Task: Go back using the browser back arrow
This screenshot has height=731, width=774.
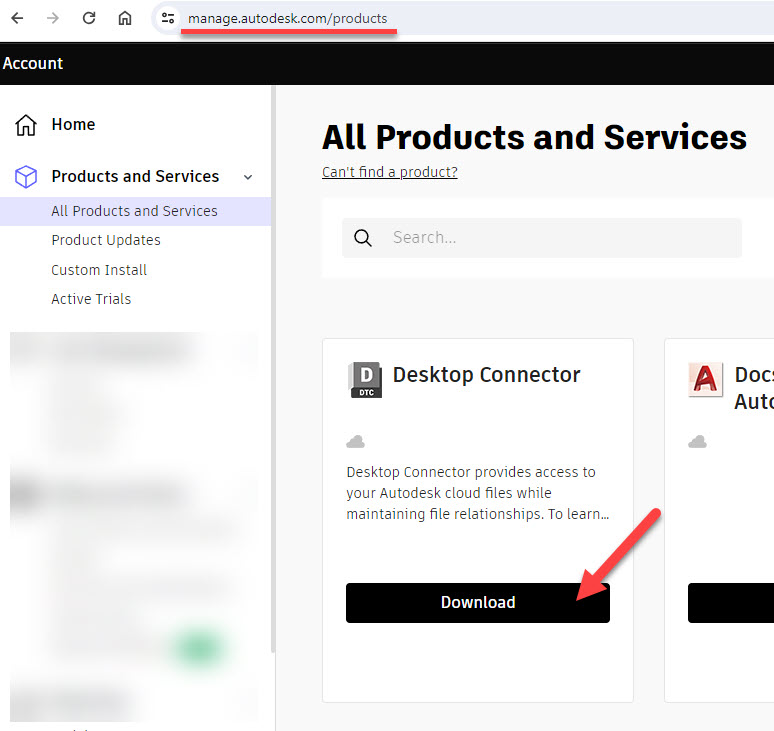Action: point(17,18)
